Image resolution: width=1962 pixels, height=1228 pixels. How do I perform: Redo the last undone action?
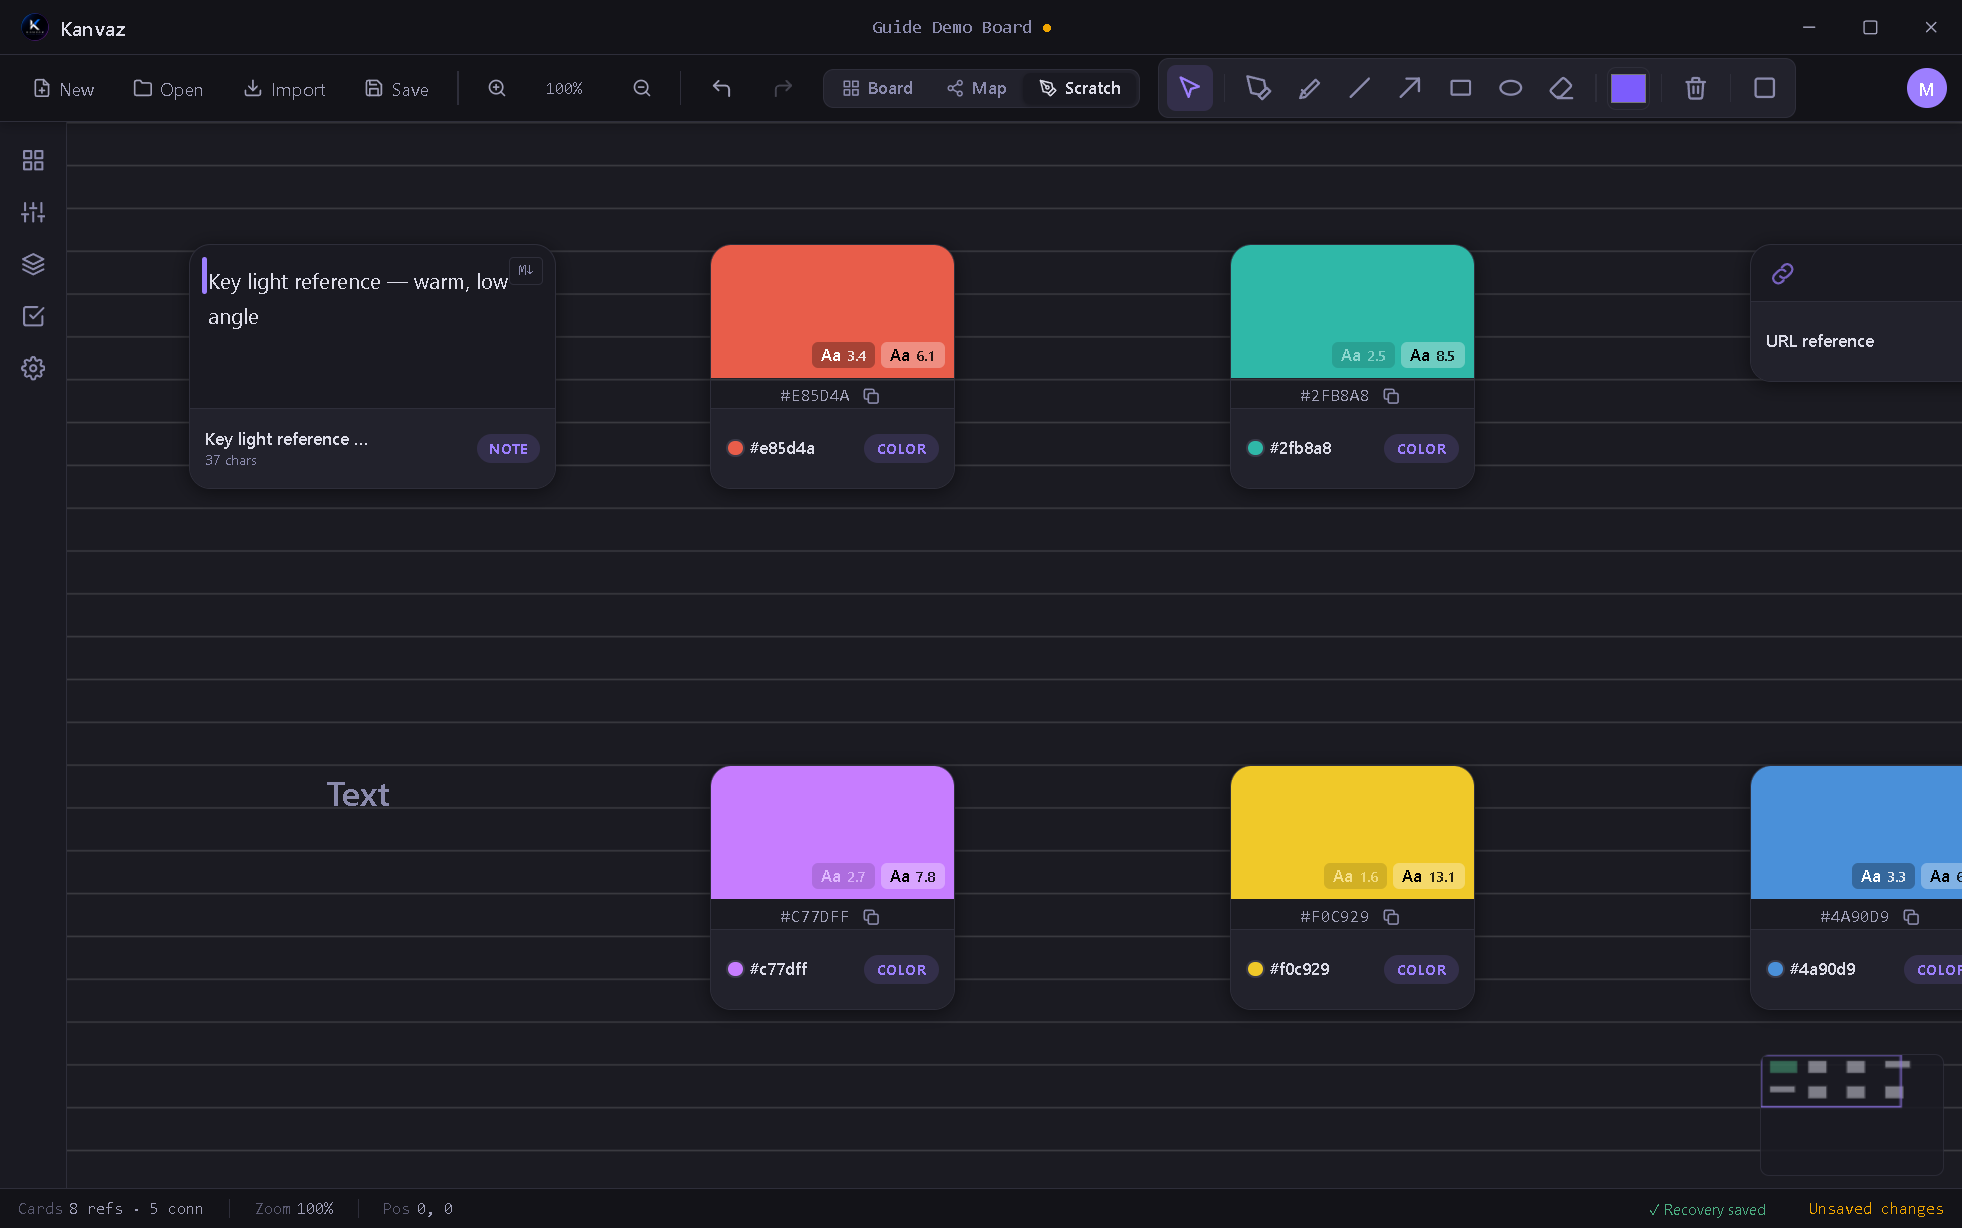[x=783, y=88]
